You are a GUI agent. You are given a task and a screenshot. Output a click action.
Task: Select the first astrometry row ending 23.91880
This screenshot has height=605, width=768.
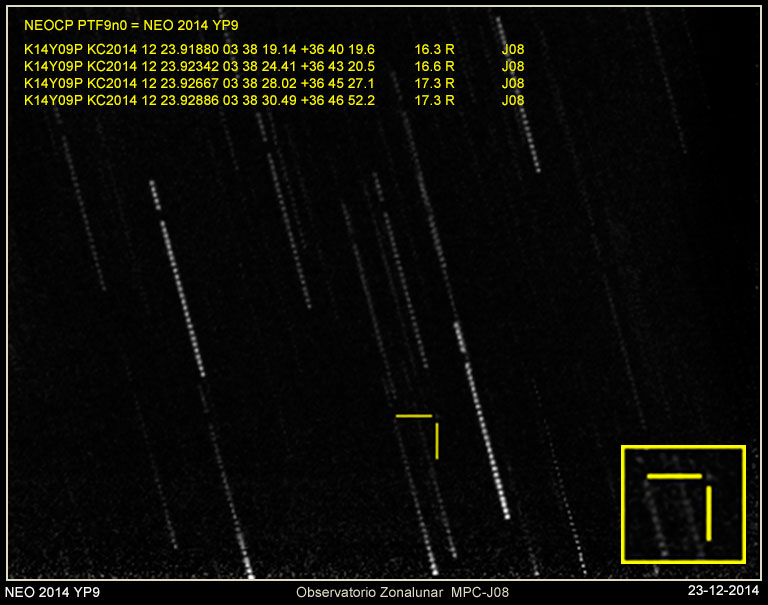(198, 49)
